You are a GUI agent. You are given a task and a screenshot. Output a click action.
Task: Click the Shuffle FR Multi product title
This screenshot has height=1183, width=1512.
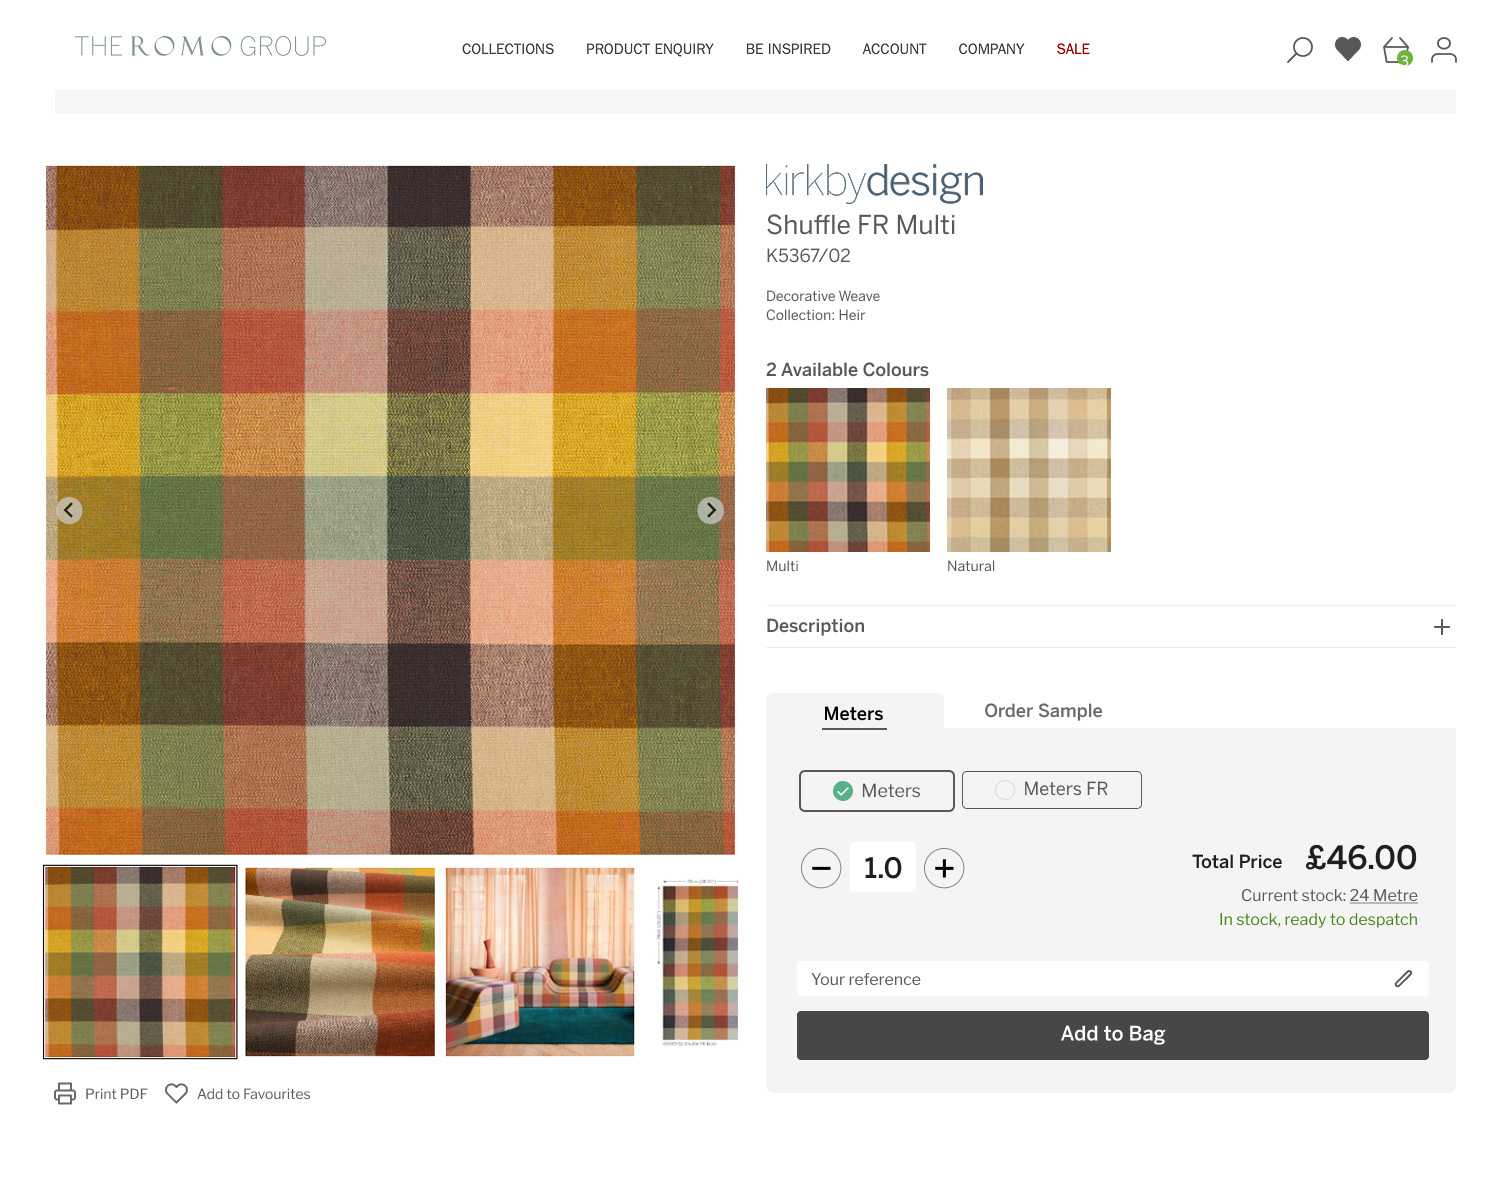(861, 225)
